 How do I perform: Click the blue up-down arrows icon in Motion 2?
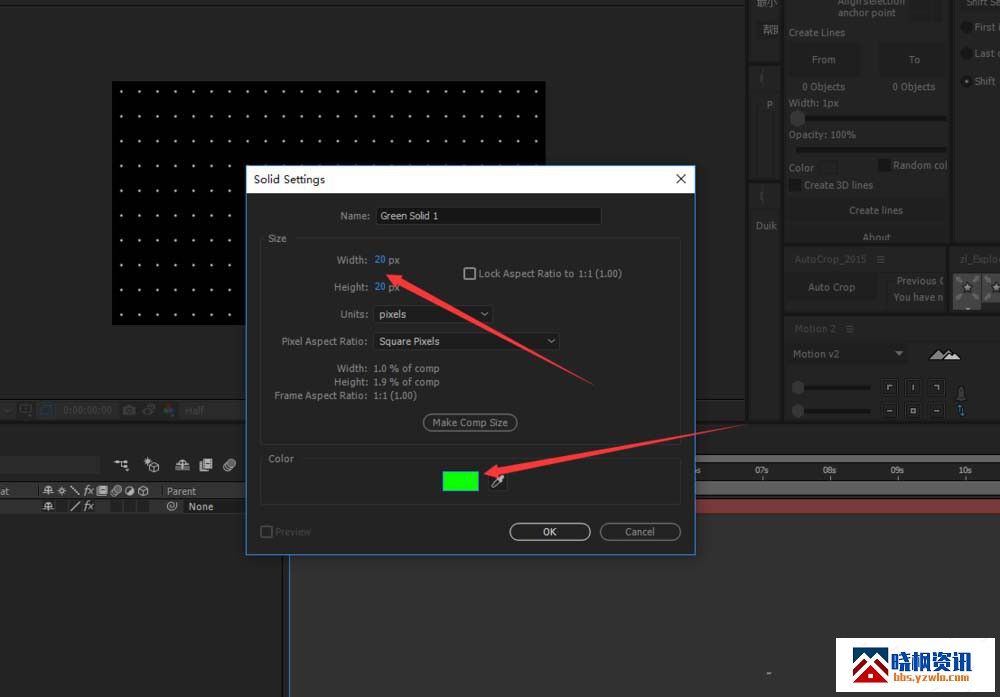click(x=961, y=411)
